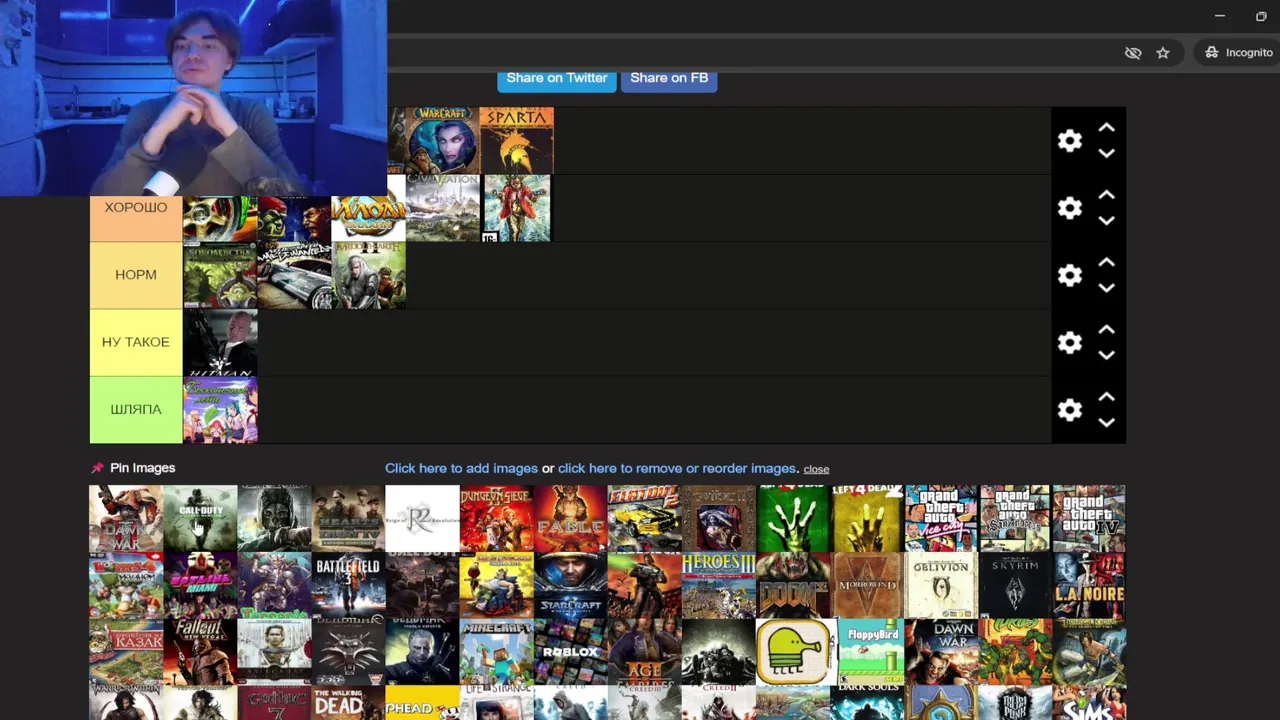
Task: Open 'Click here to add images' link
Action: coord(461,468)
